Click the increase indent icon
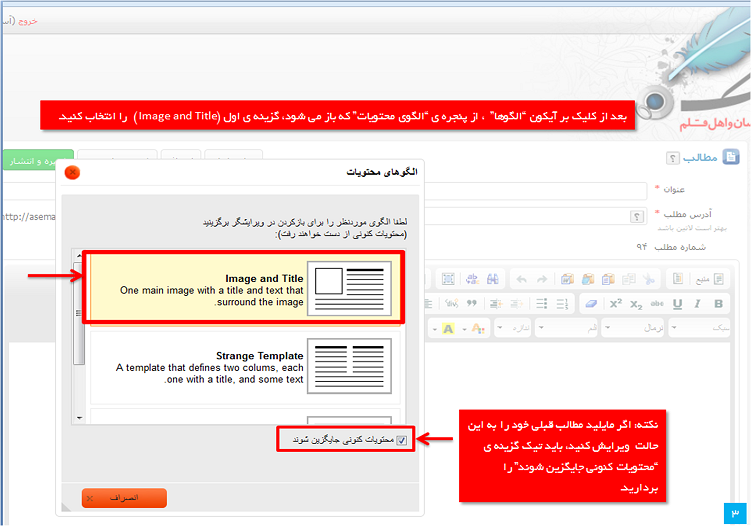Screen dimensions: 751x526 [x=496, y=304]
